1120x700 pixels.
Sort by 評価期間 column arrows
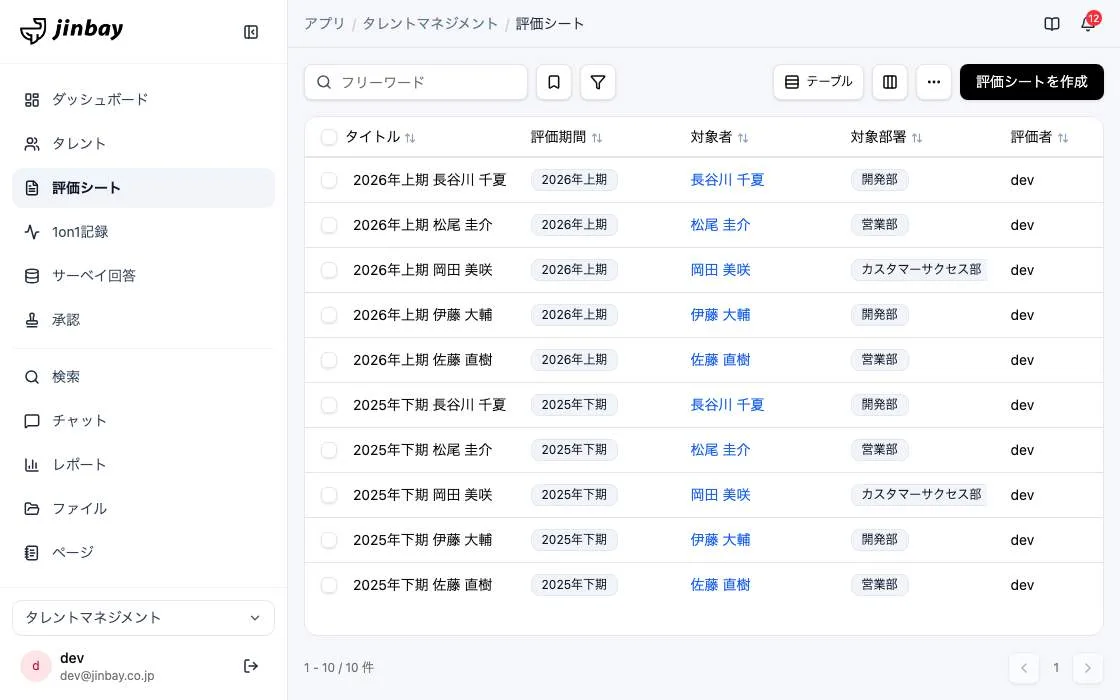(x=597, y=138)
